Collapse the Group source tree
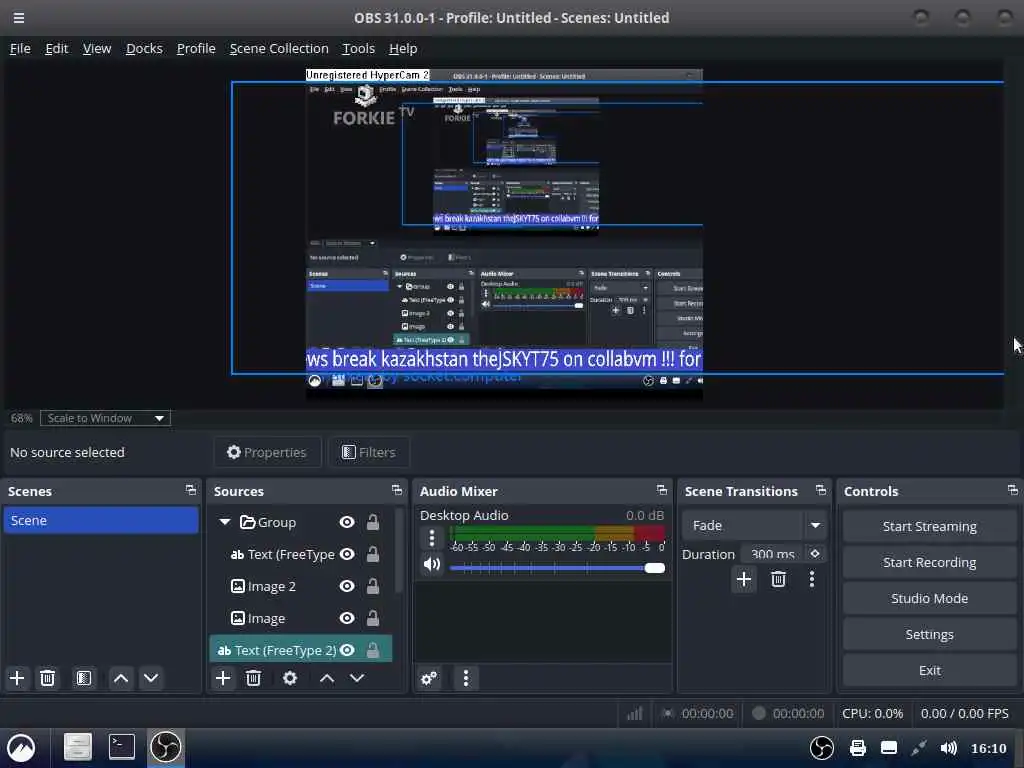Screen dimensions: 1024x768 [x=225, y=522]
